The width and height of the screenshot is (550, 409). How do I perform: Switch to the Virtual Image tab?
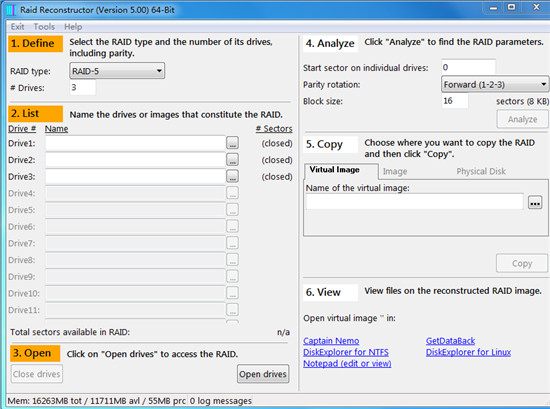click(335, 170)
